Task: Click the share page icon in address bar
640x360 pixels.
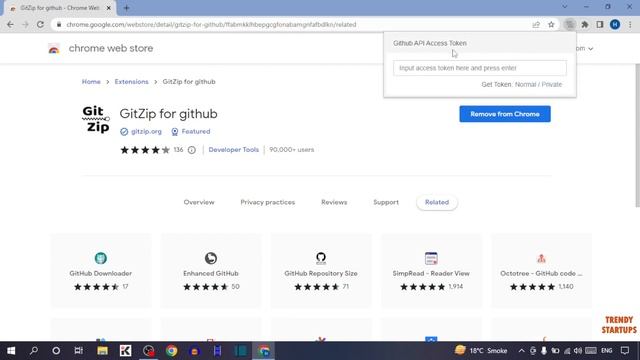Action: point(536,24)
